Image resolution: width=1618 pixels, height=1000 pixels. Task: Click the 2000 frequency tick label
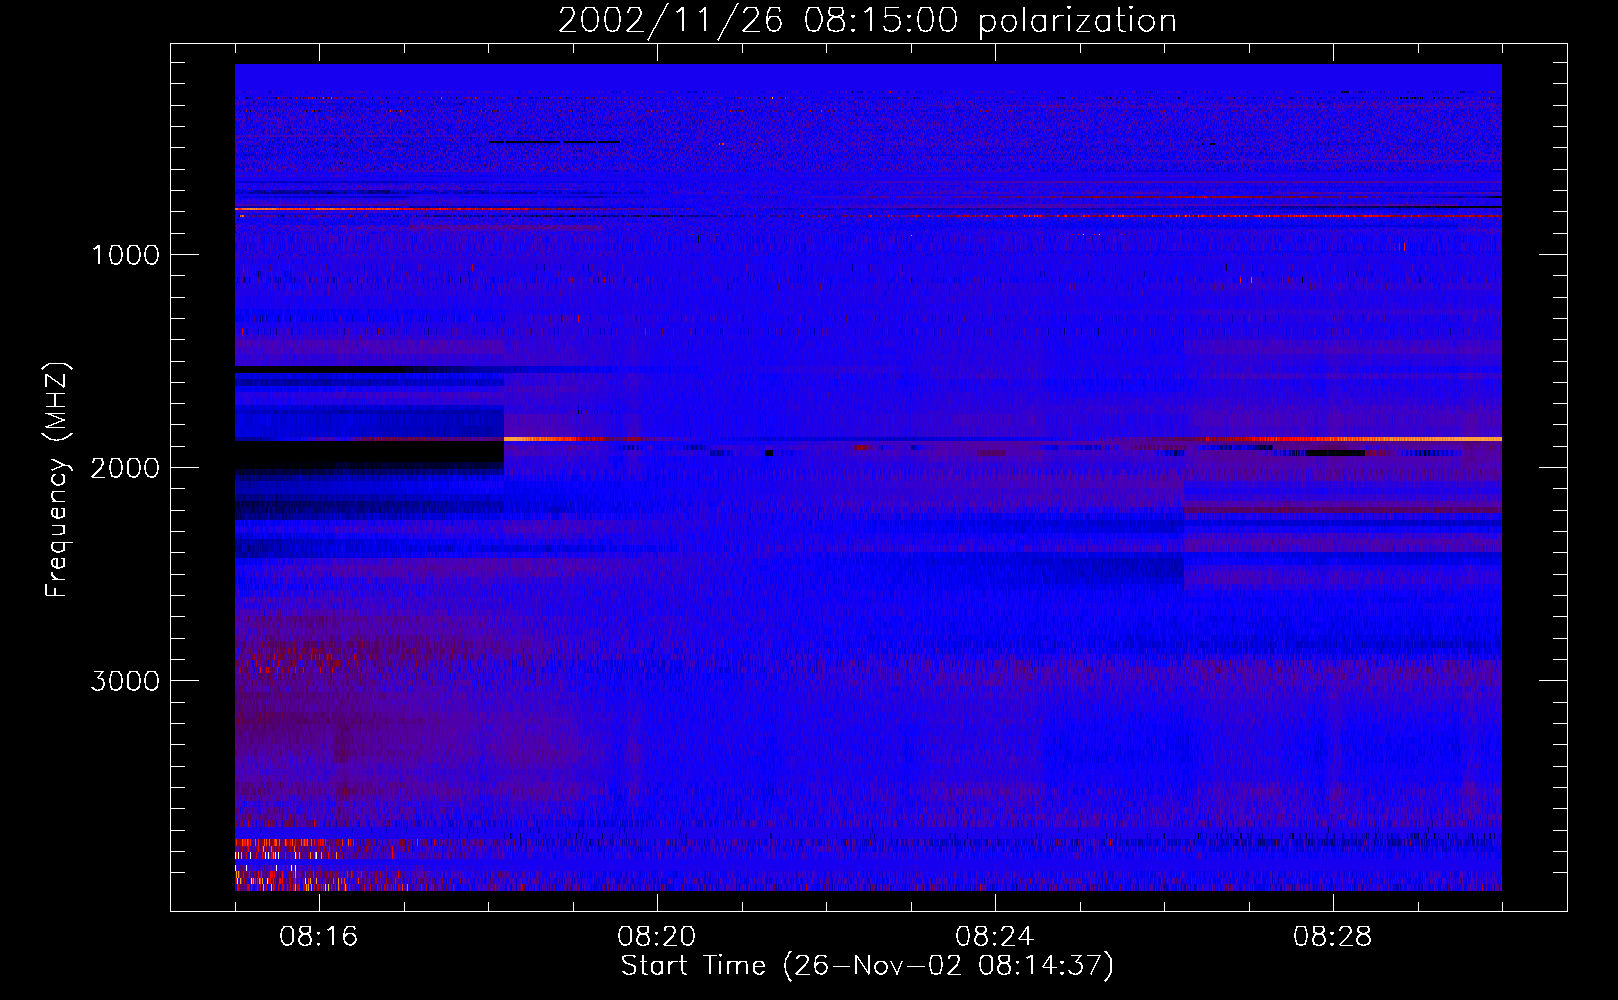(x=125, y=468)
